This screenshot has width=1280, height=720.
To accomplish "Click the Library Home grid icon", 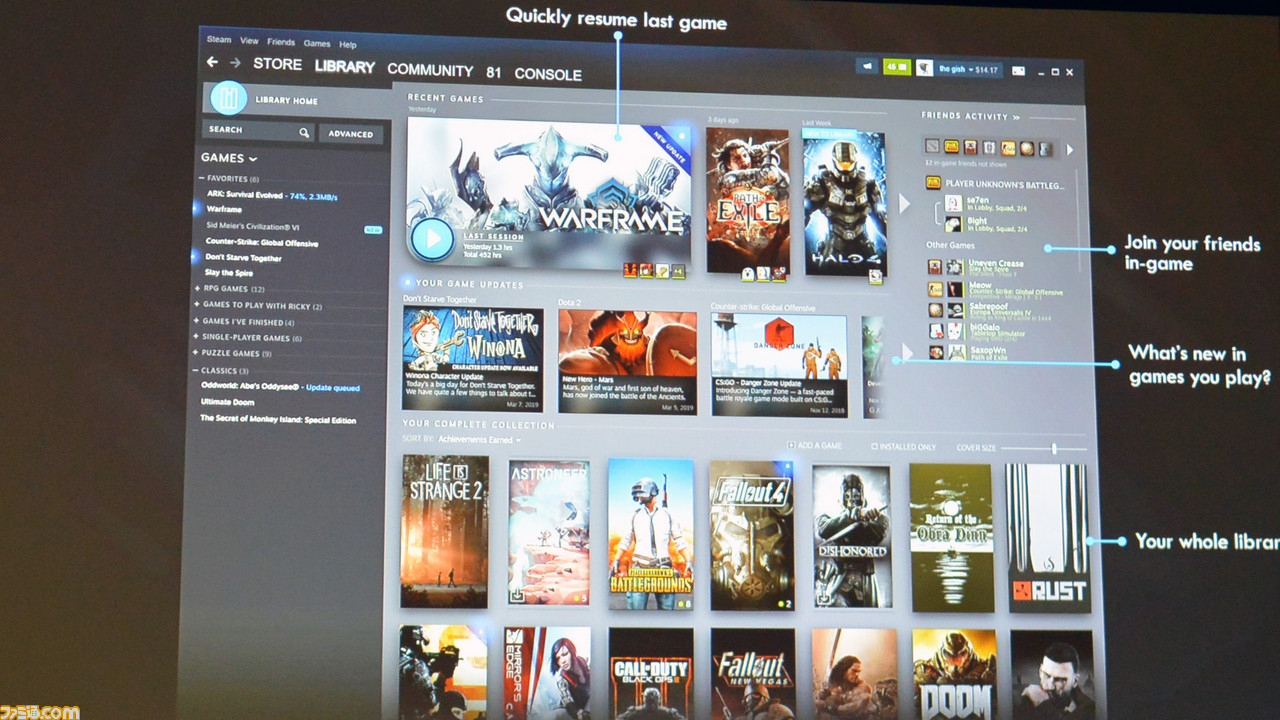I will tap(229, 98).
